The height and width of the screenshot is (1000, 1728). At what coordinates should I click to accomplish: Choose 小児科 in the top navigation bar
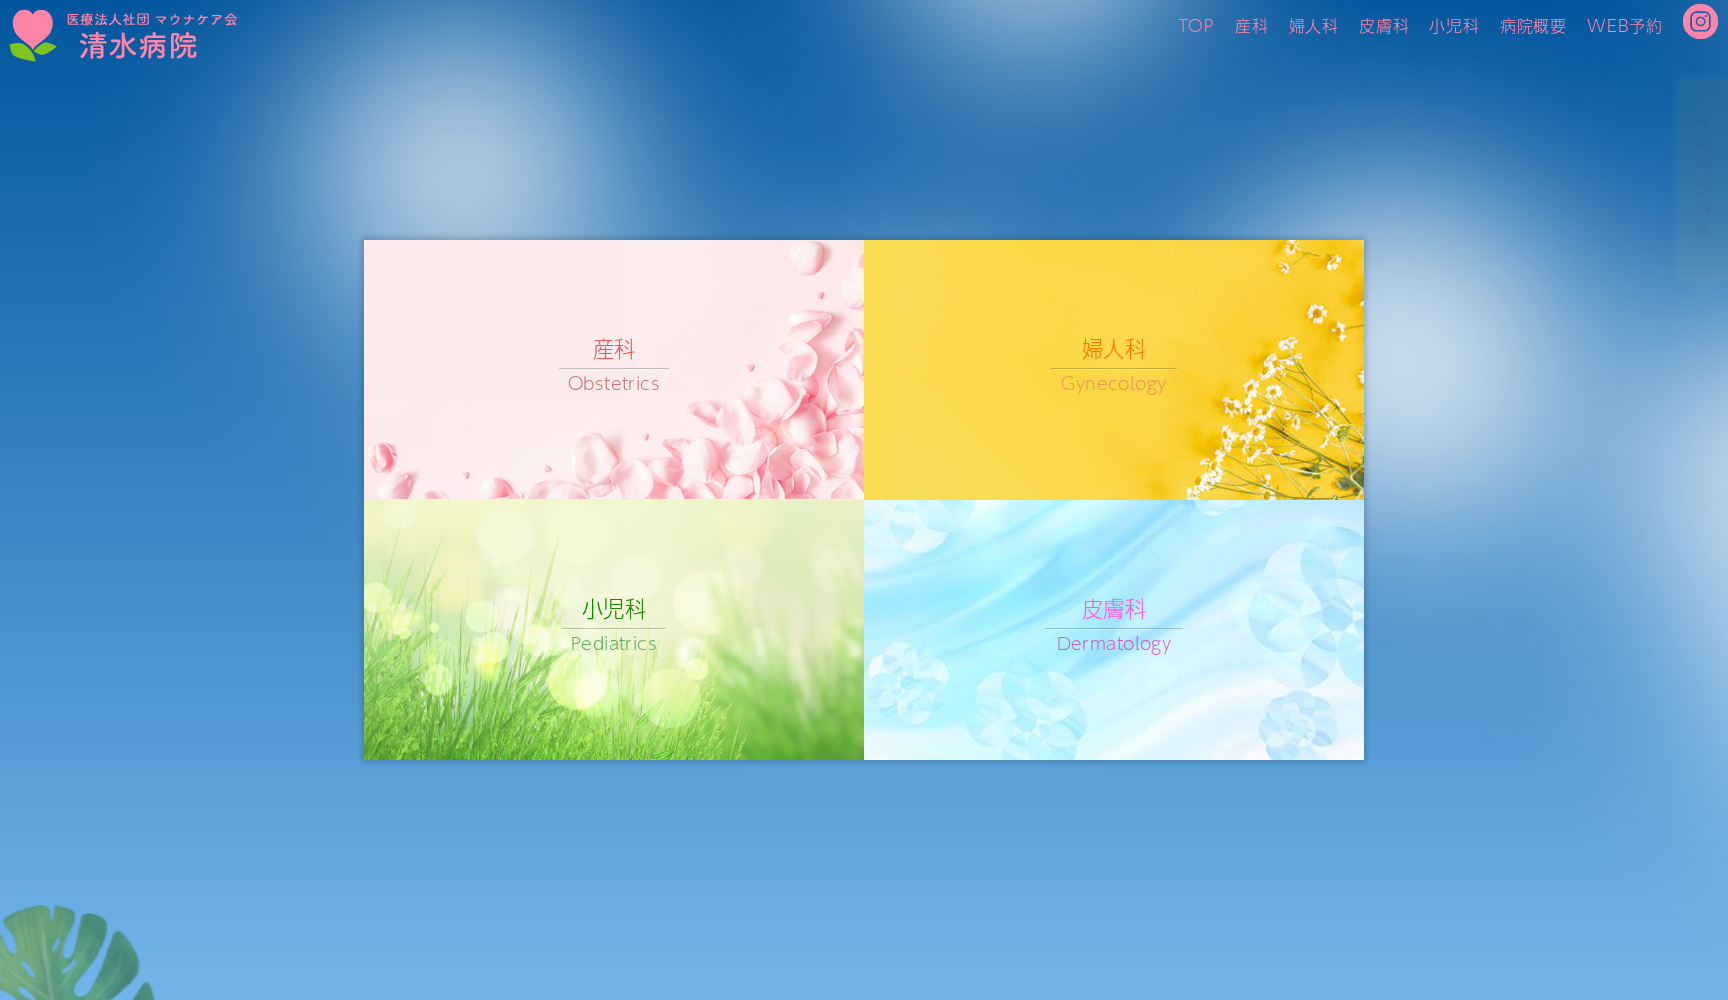(x=1453, y=26)
